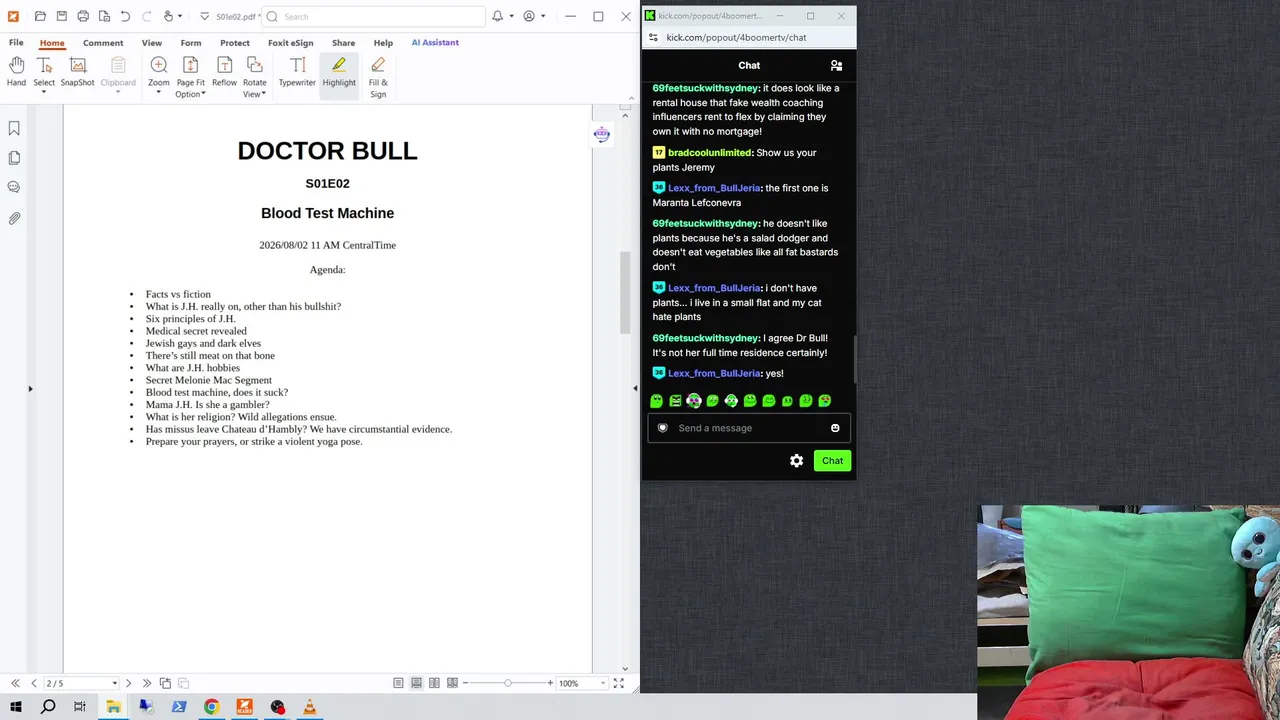Click the Send a message input
The height and width of the screenshot is (720, 1280).
coord(748,428)
